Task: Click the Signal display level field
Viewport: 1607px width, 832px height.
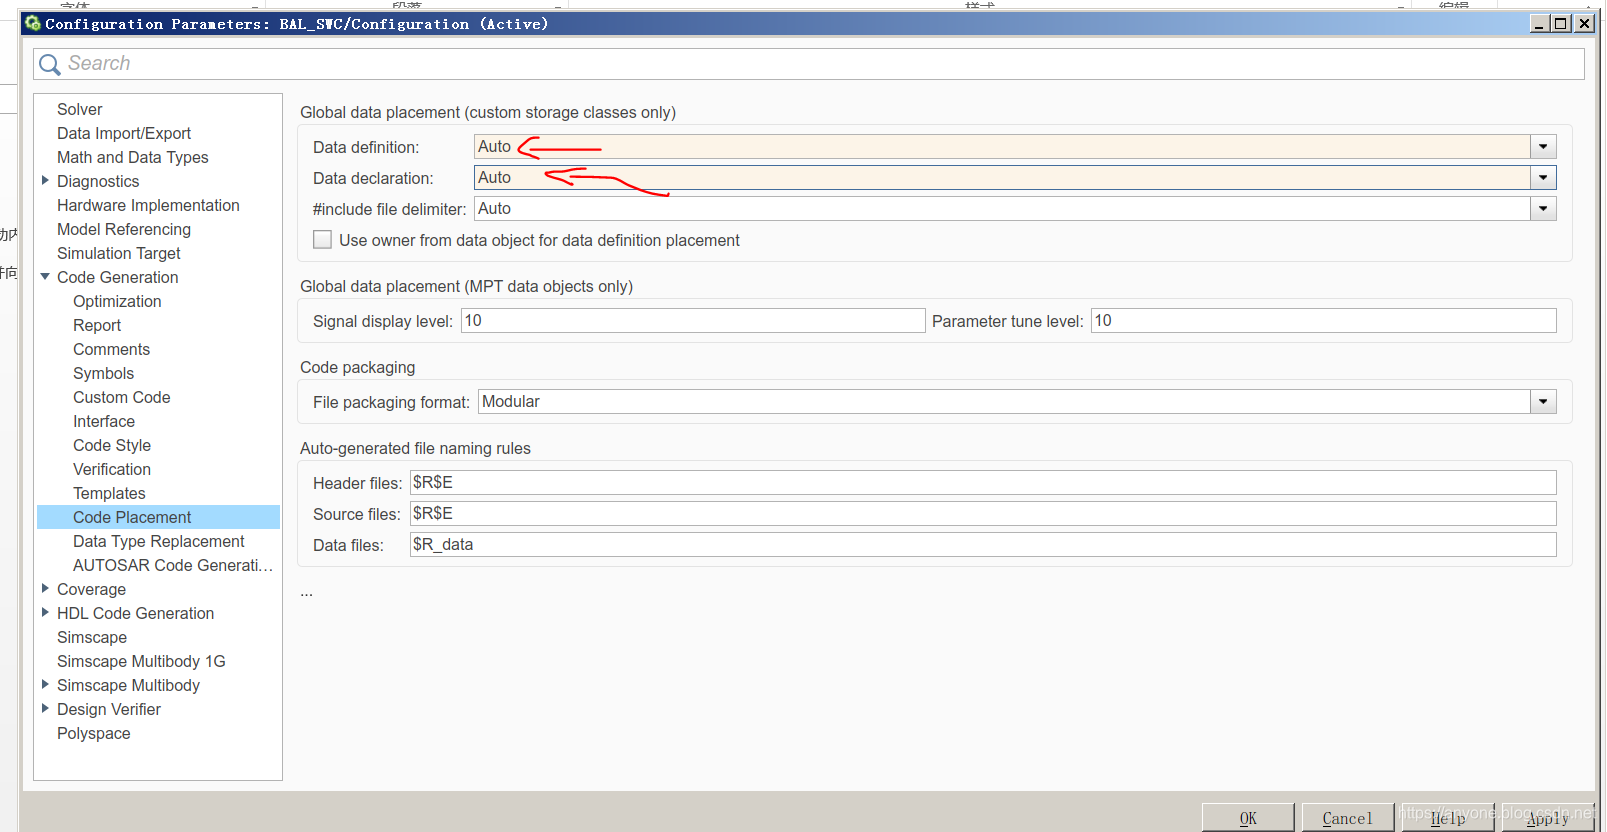Action: click(x=693, y=321)
